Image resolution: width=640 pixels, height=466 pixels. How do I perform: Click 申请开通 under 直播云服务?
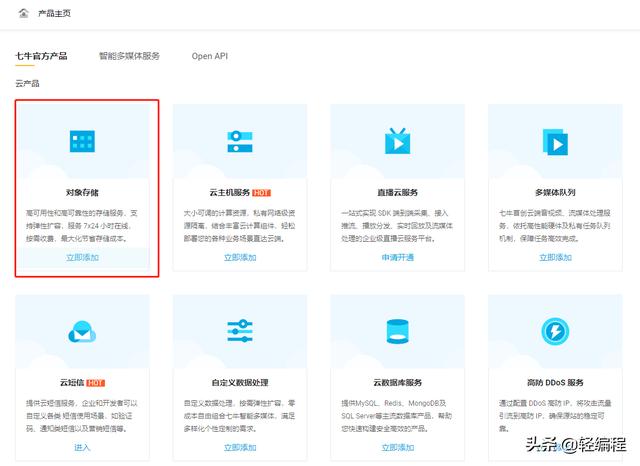pos(398,257)
